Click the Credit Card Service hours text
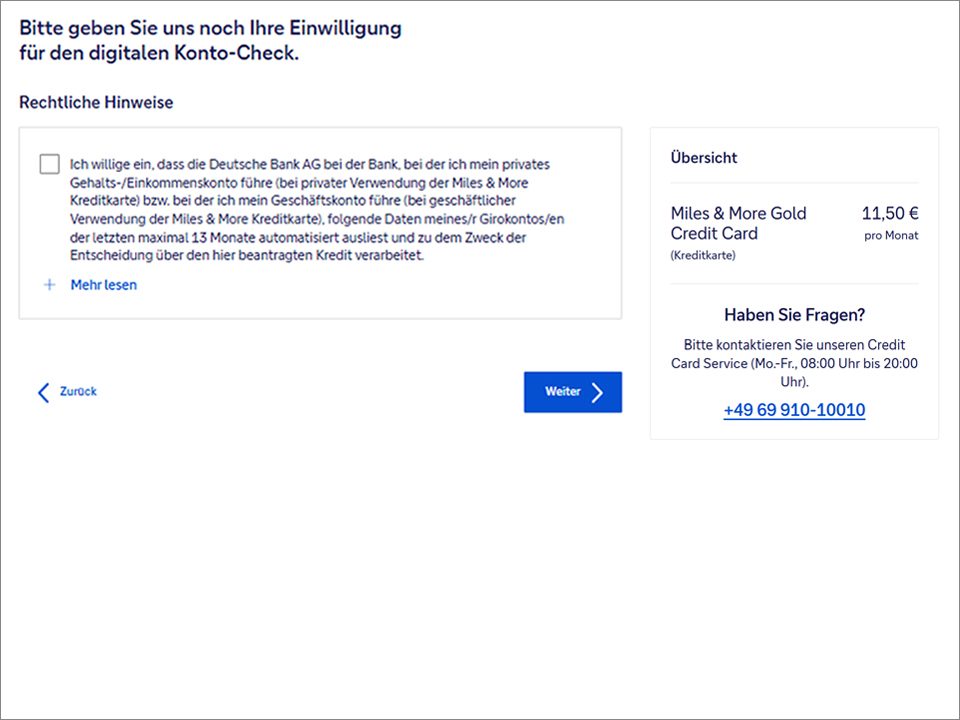The width and height of the screenshot is (960, 720). point(794,363)
